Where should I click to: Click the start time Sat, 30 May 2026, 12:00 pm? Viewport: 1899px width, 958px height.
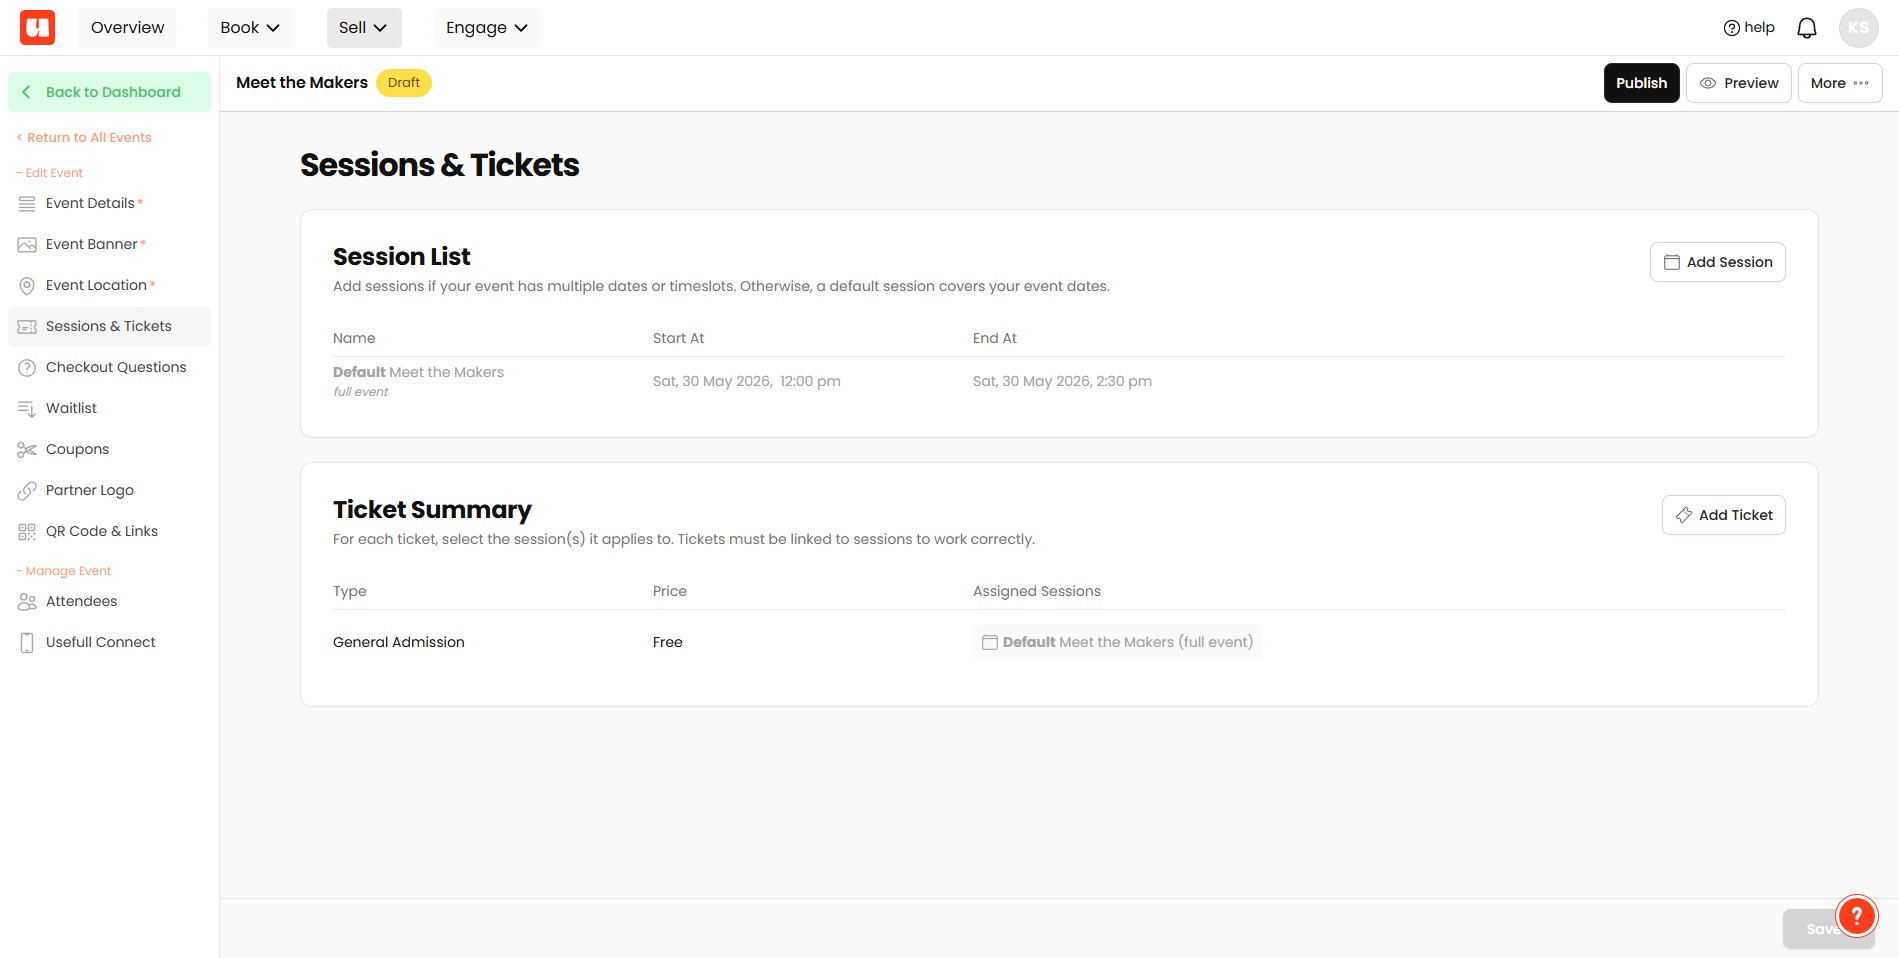(747, 381)
